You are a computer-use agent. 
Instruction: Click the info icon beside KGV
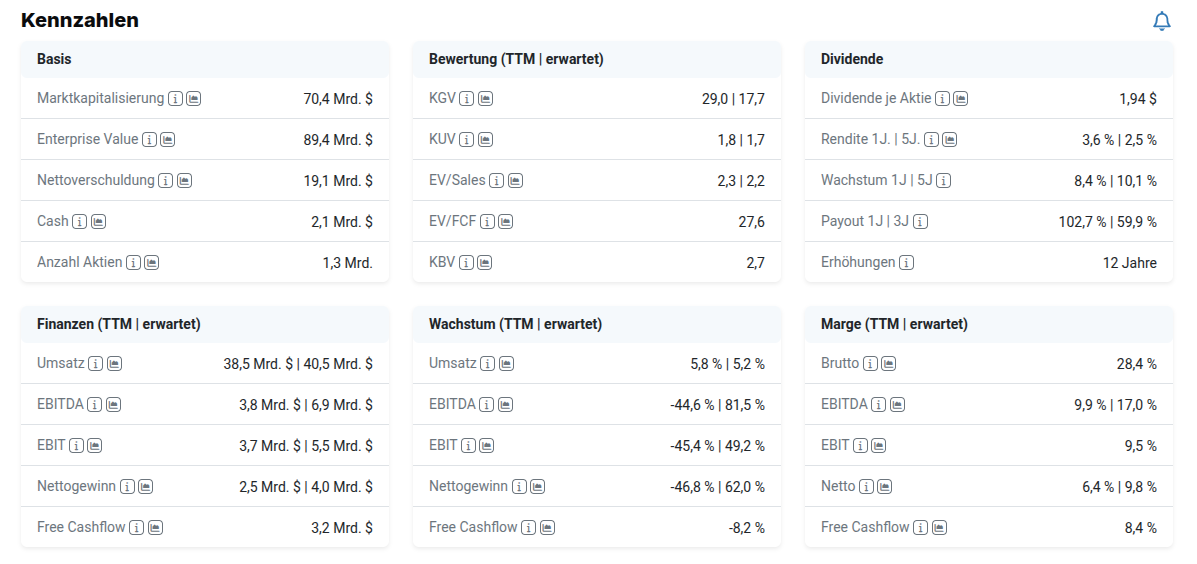(467, 99)
